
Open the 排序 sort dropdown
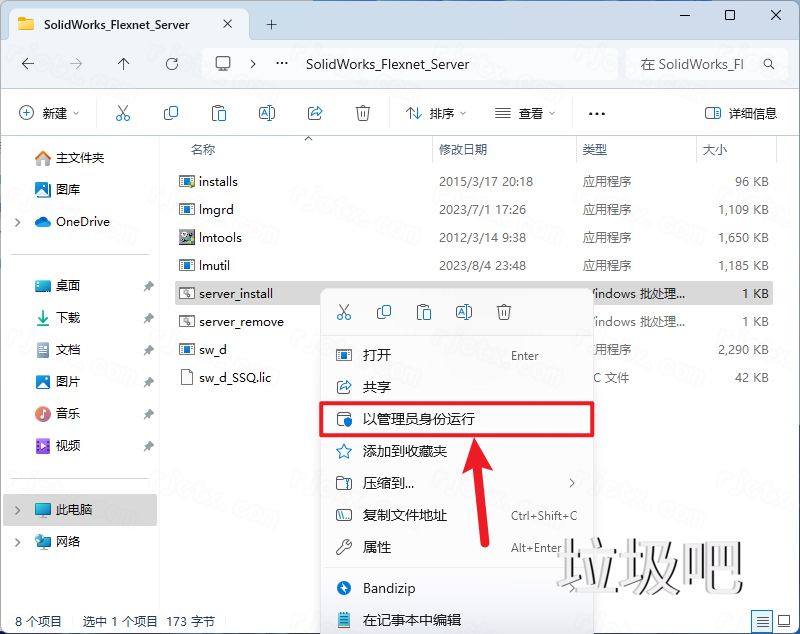pos(434,113)
